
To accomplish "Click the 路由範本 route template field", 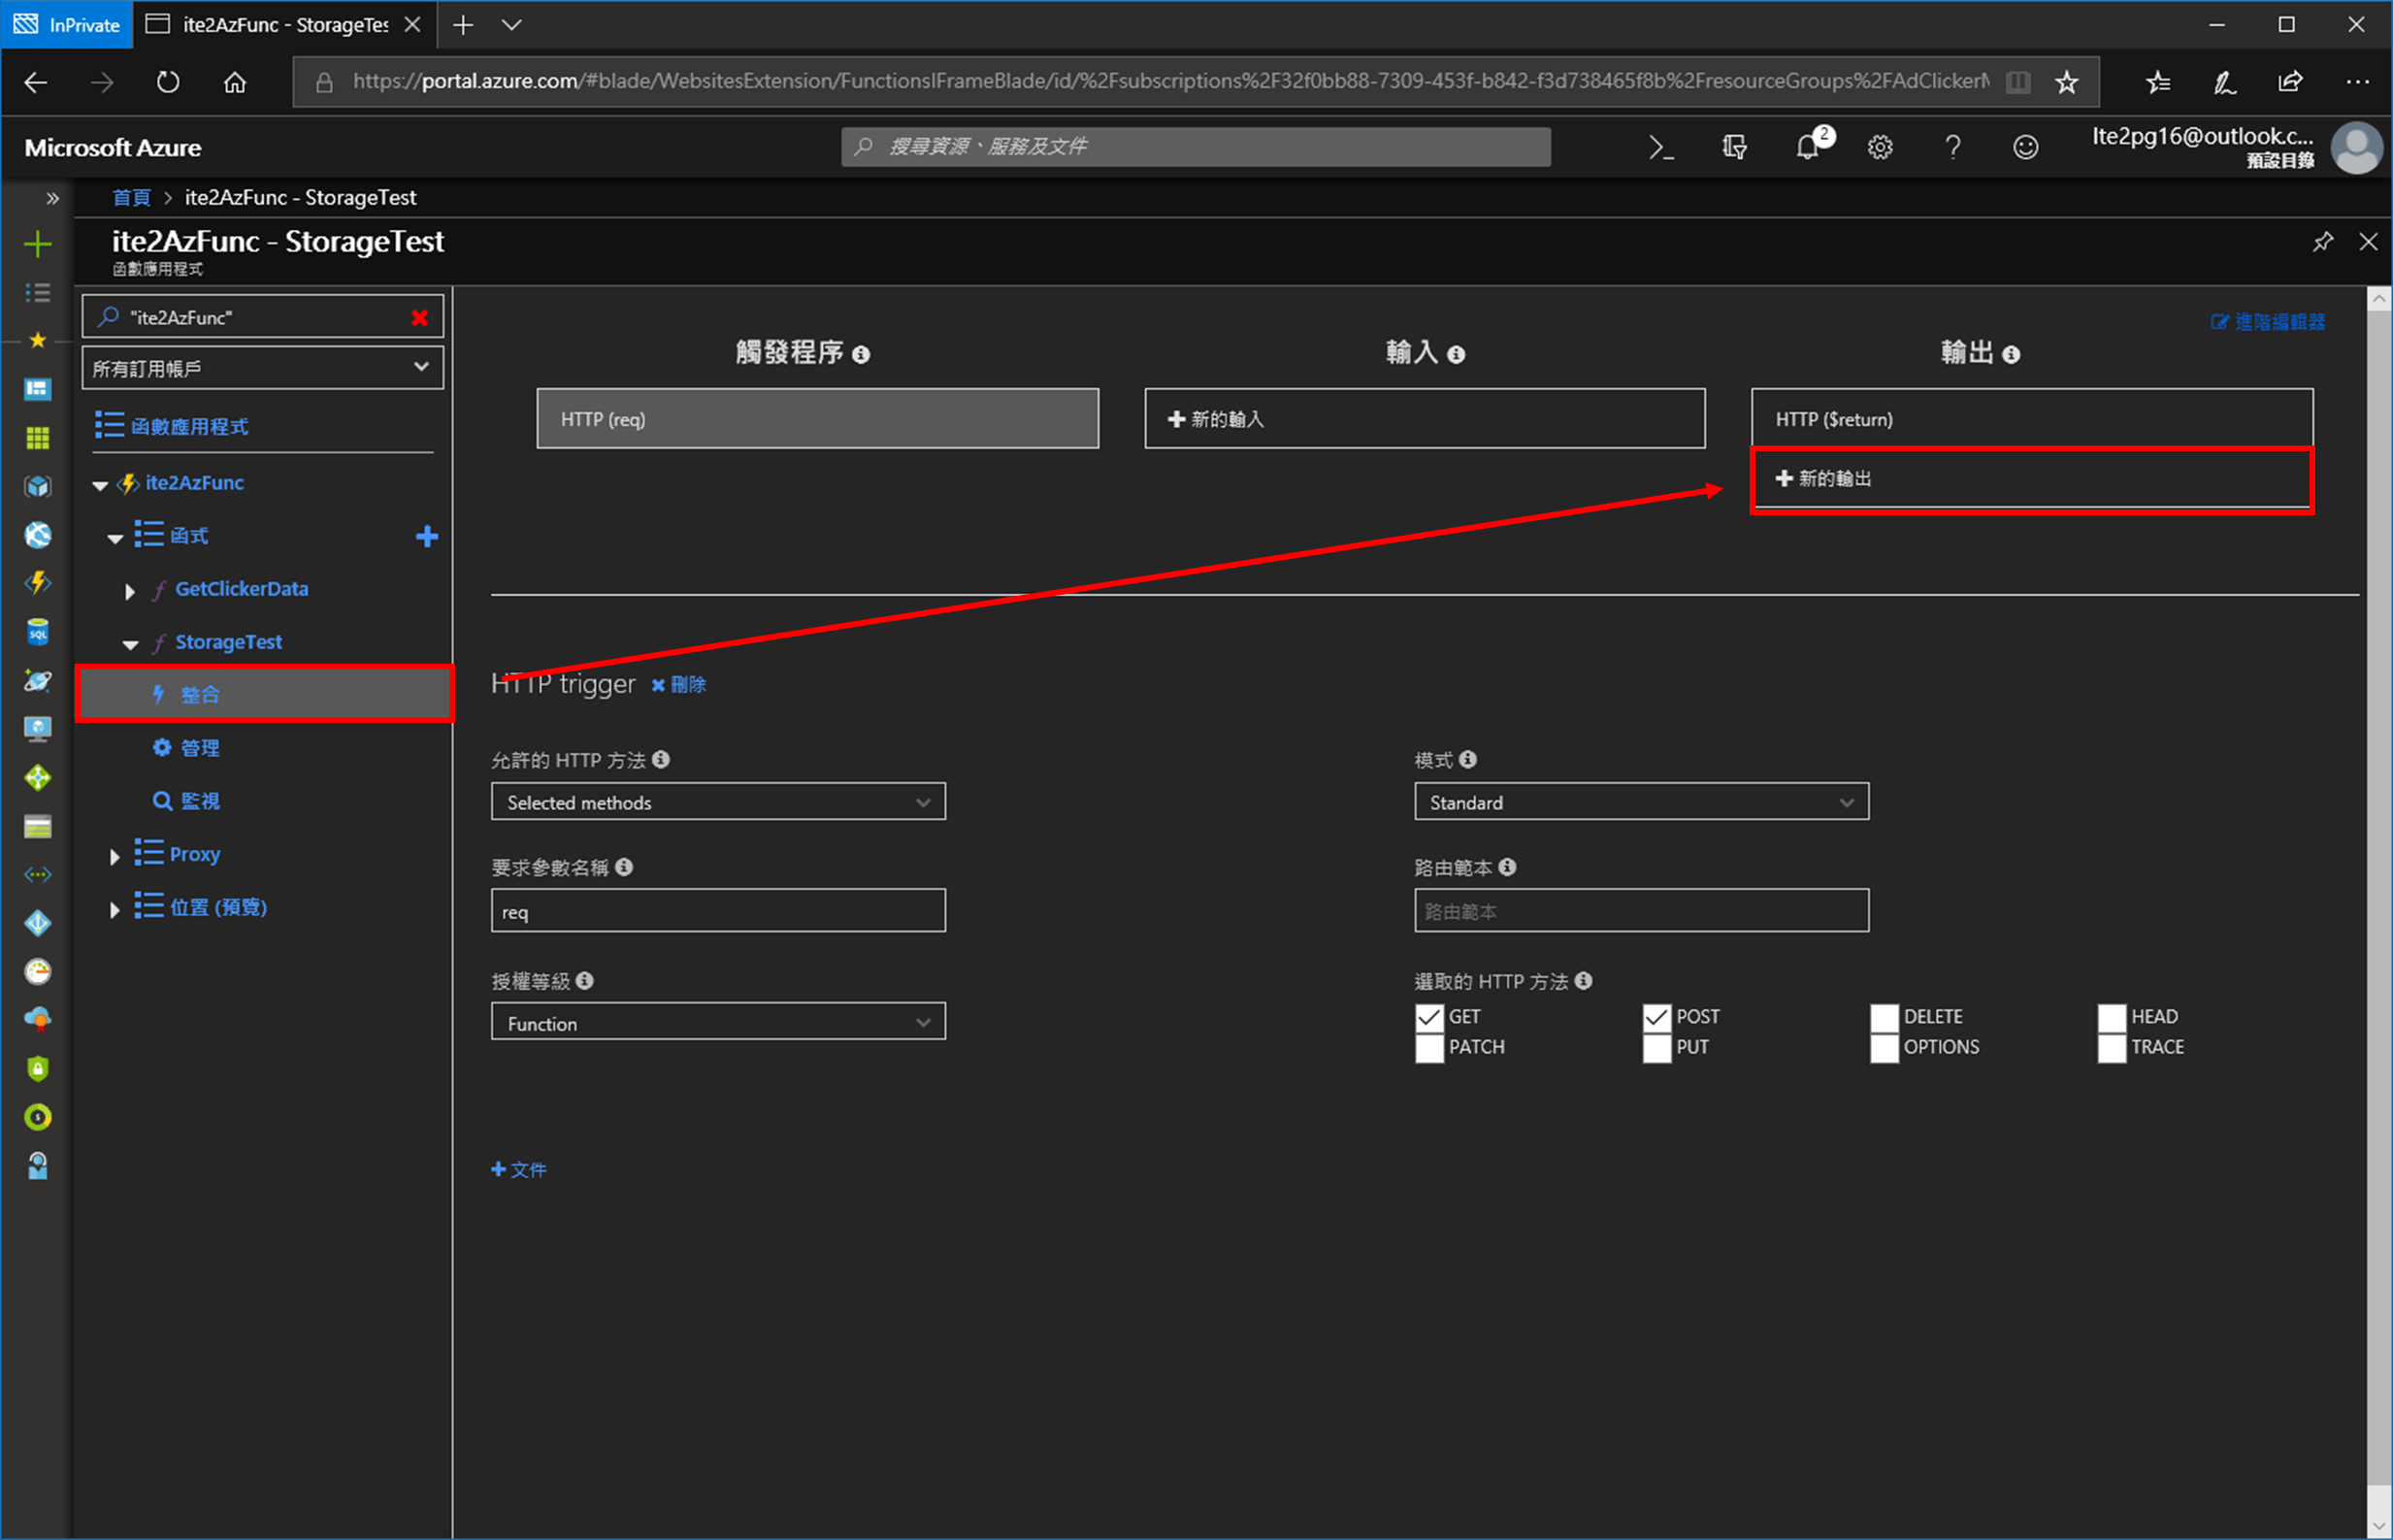I will pyautogui.click(x=1641, y=911).
